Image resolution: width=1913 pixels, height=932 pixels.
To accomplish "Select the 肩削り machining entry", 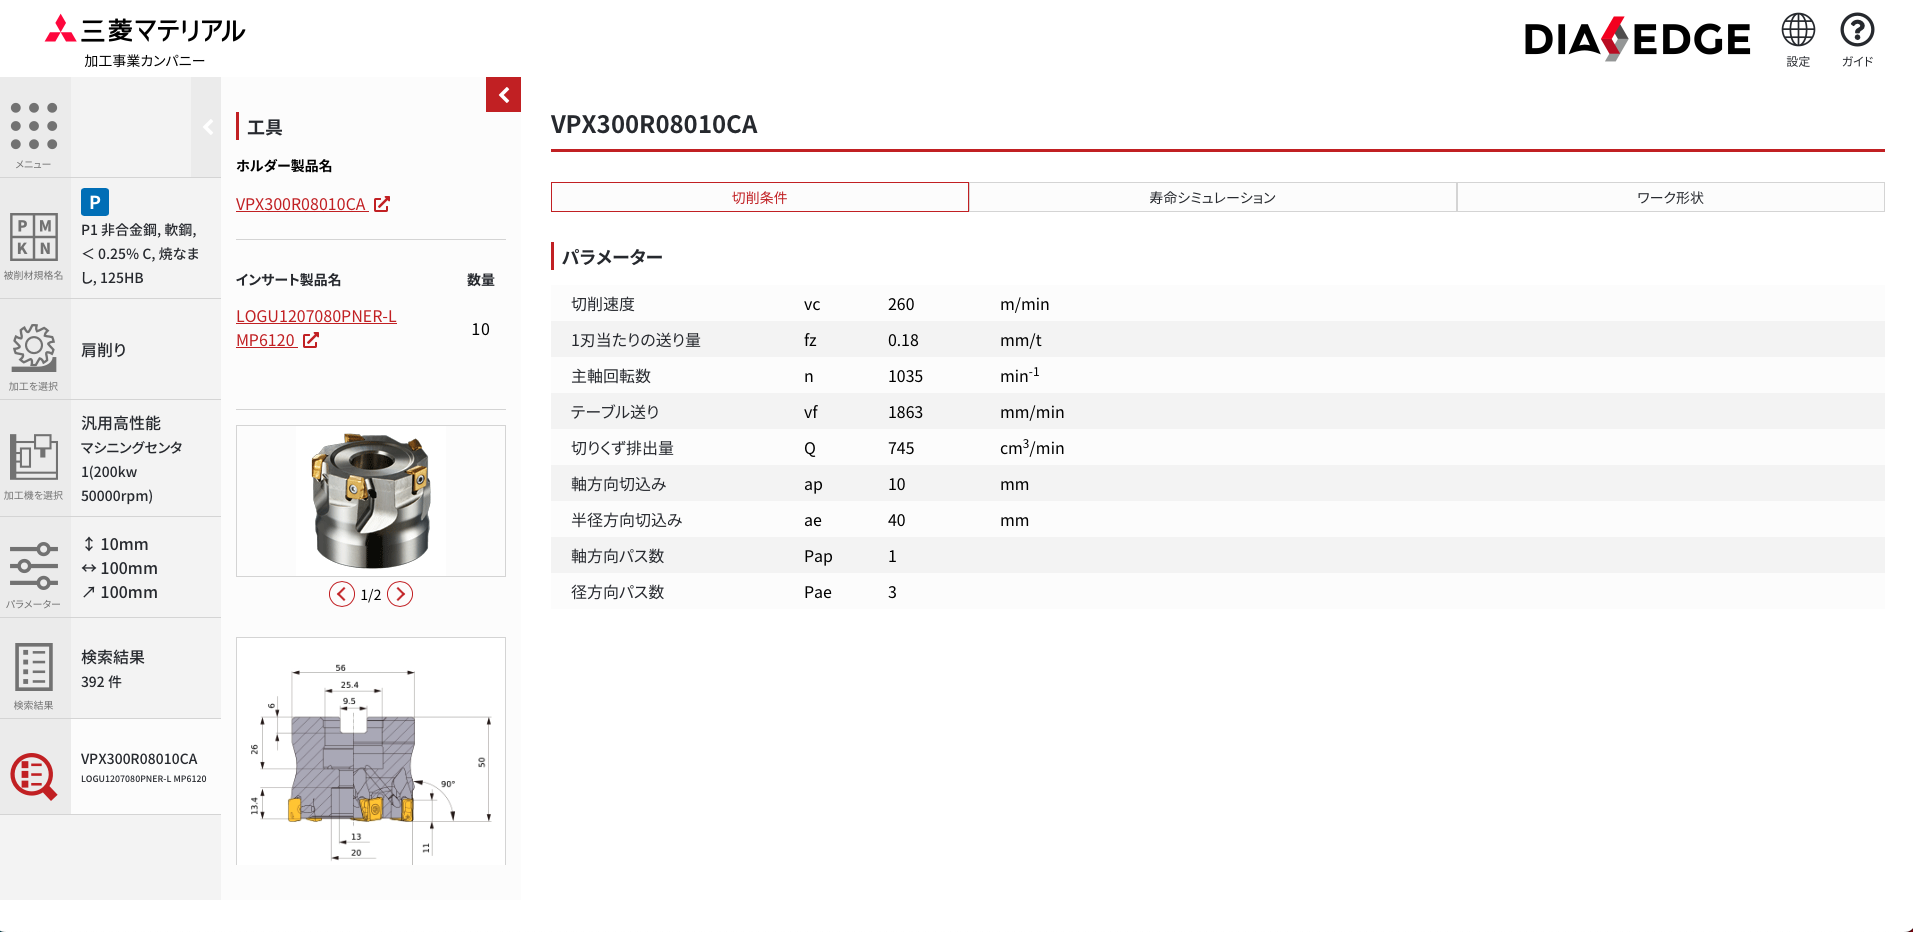I will coord(104,350).
